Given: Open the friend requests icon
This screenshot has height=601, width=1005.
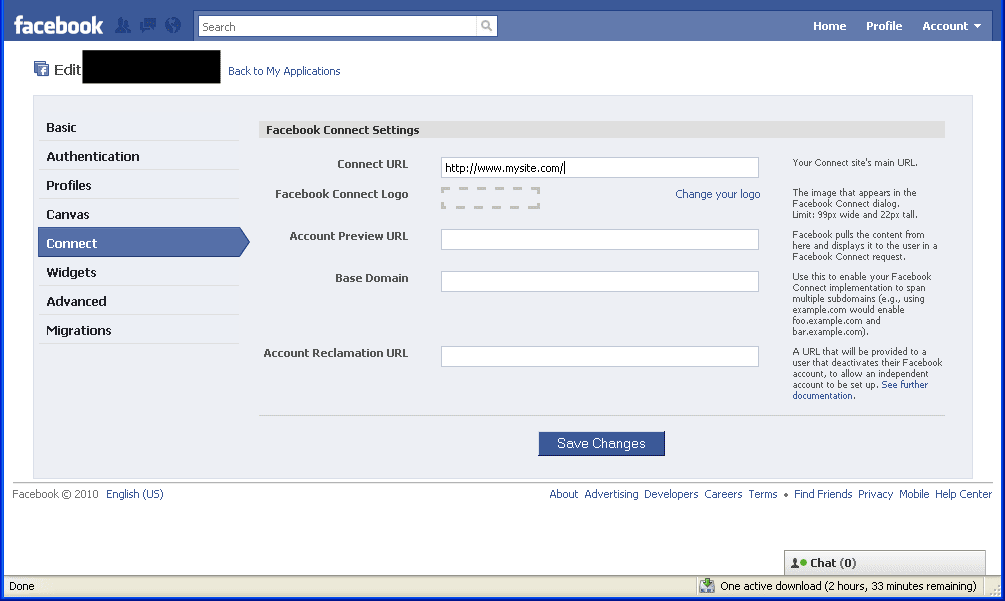Looking at the screenshot, I should click(x=123, y=26).
